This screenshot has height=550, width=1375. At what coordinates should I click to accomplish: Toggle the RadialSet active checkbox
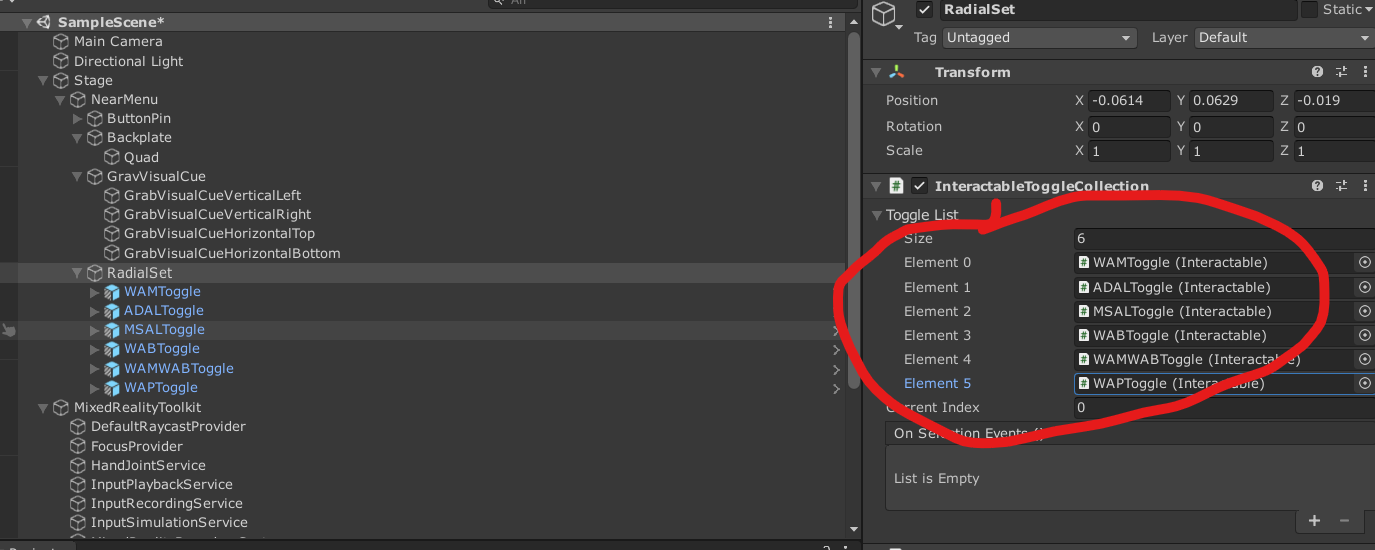pos(924,10)
